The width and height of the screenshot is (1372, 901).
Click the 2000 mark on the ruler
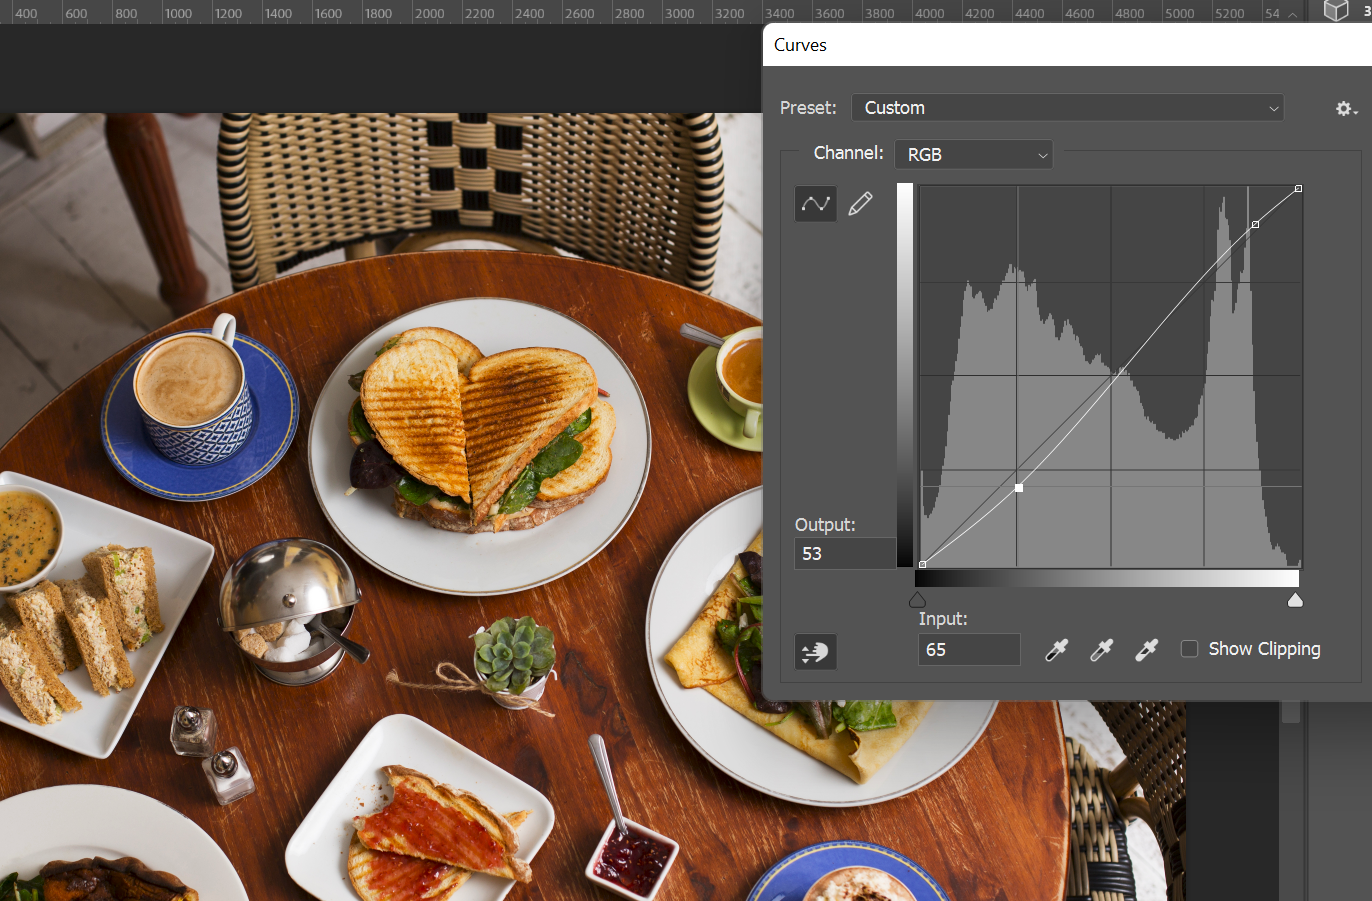point(430,13)
